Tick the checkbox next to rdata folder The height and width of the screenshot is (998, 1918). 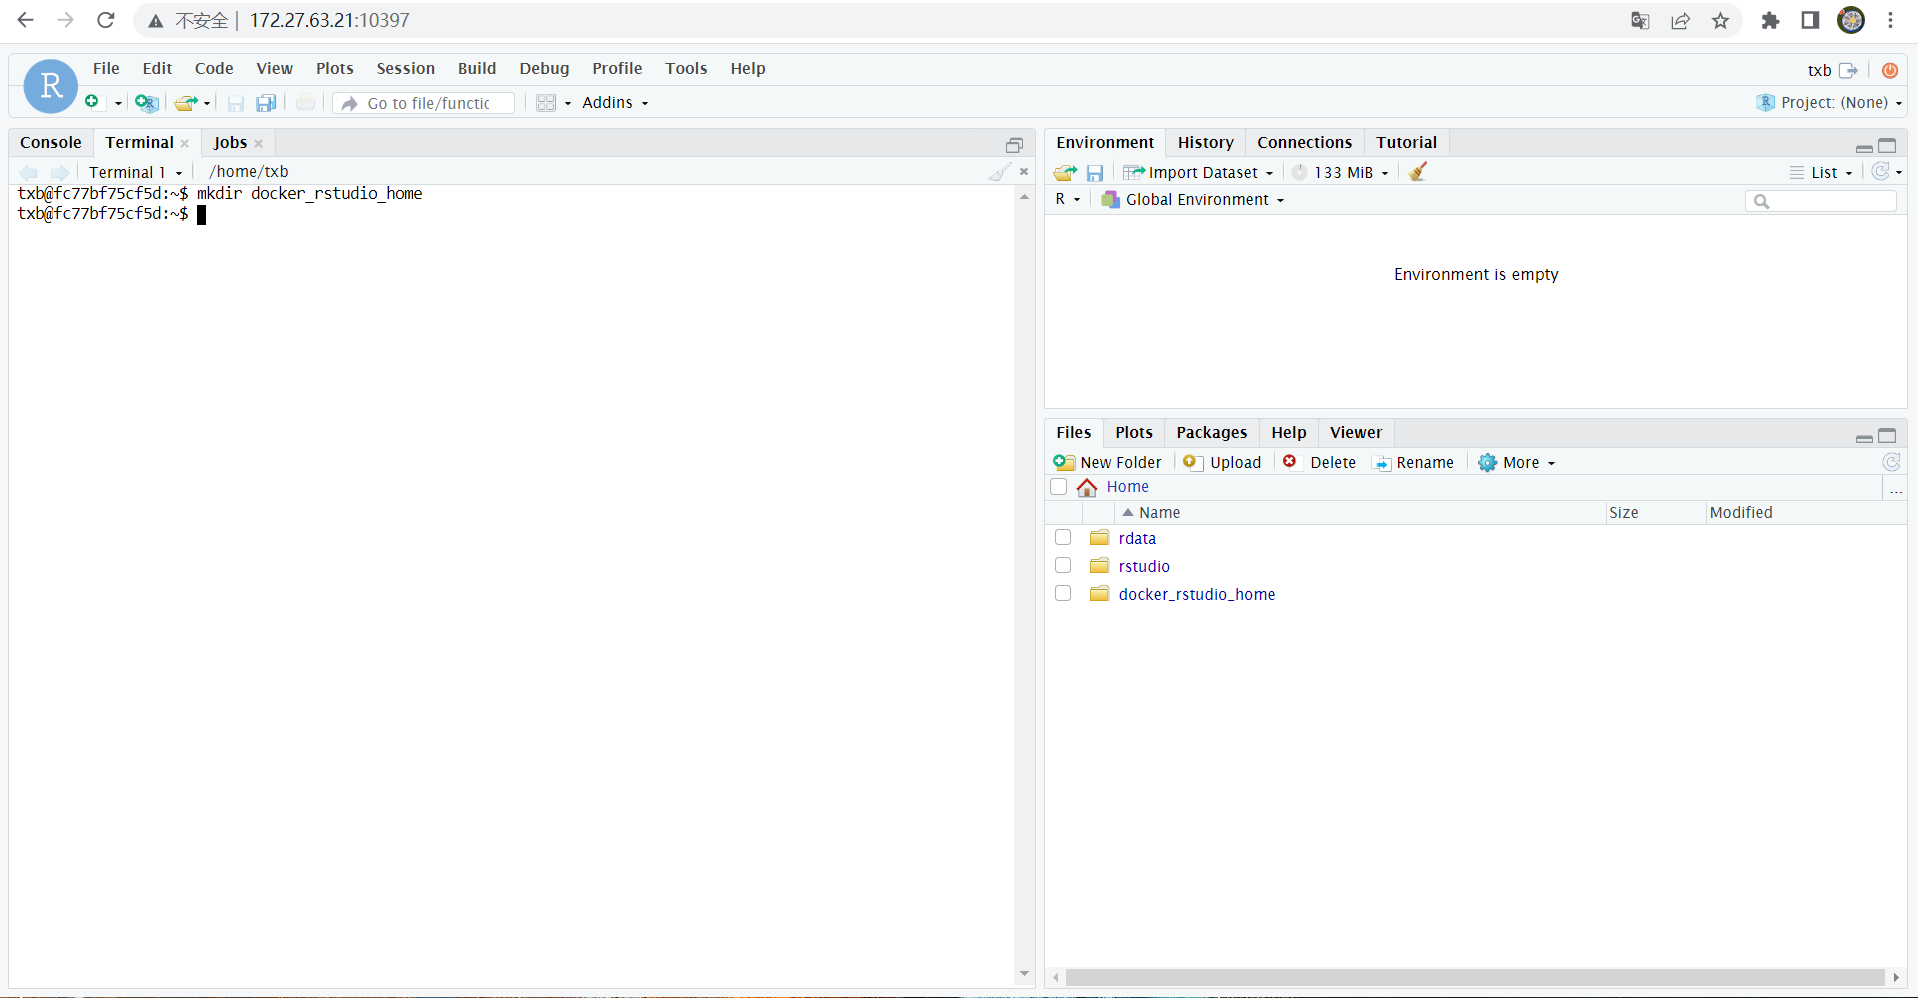point(1063,538)
